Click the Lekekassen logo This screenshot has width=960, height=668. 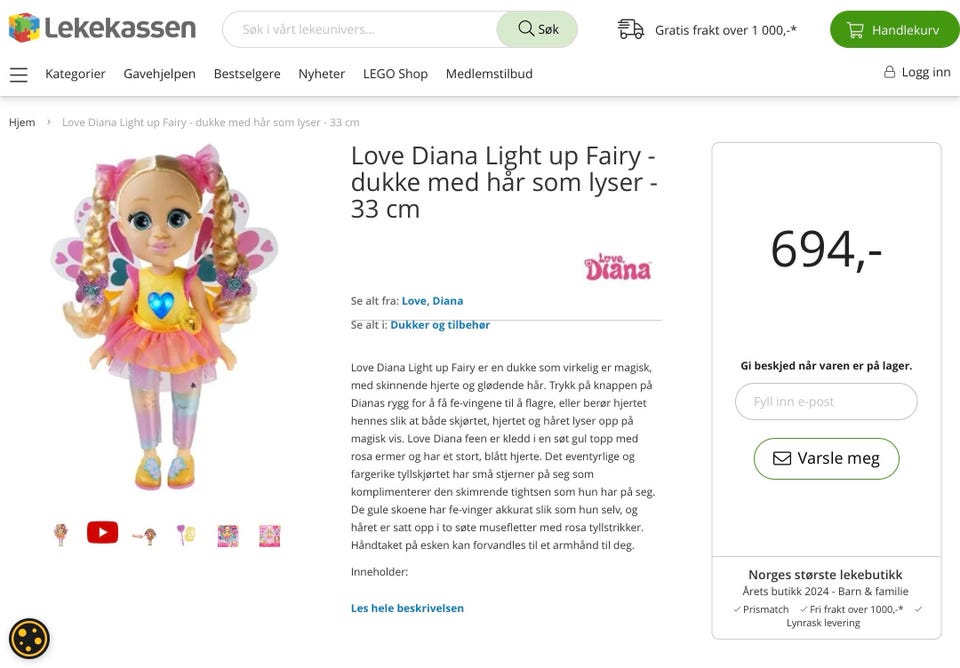102,28
